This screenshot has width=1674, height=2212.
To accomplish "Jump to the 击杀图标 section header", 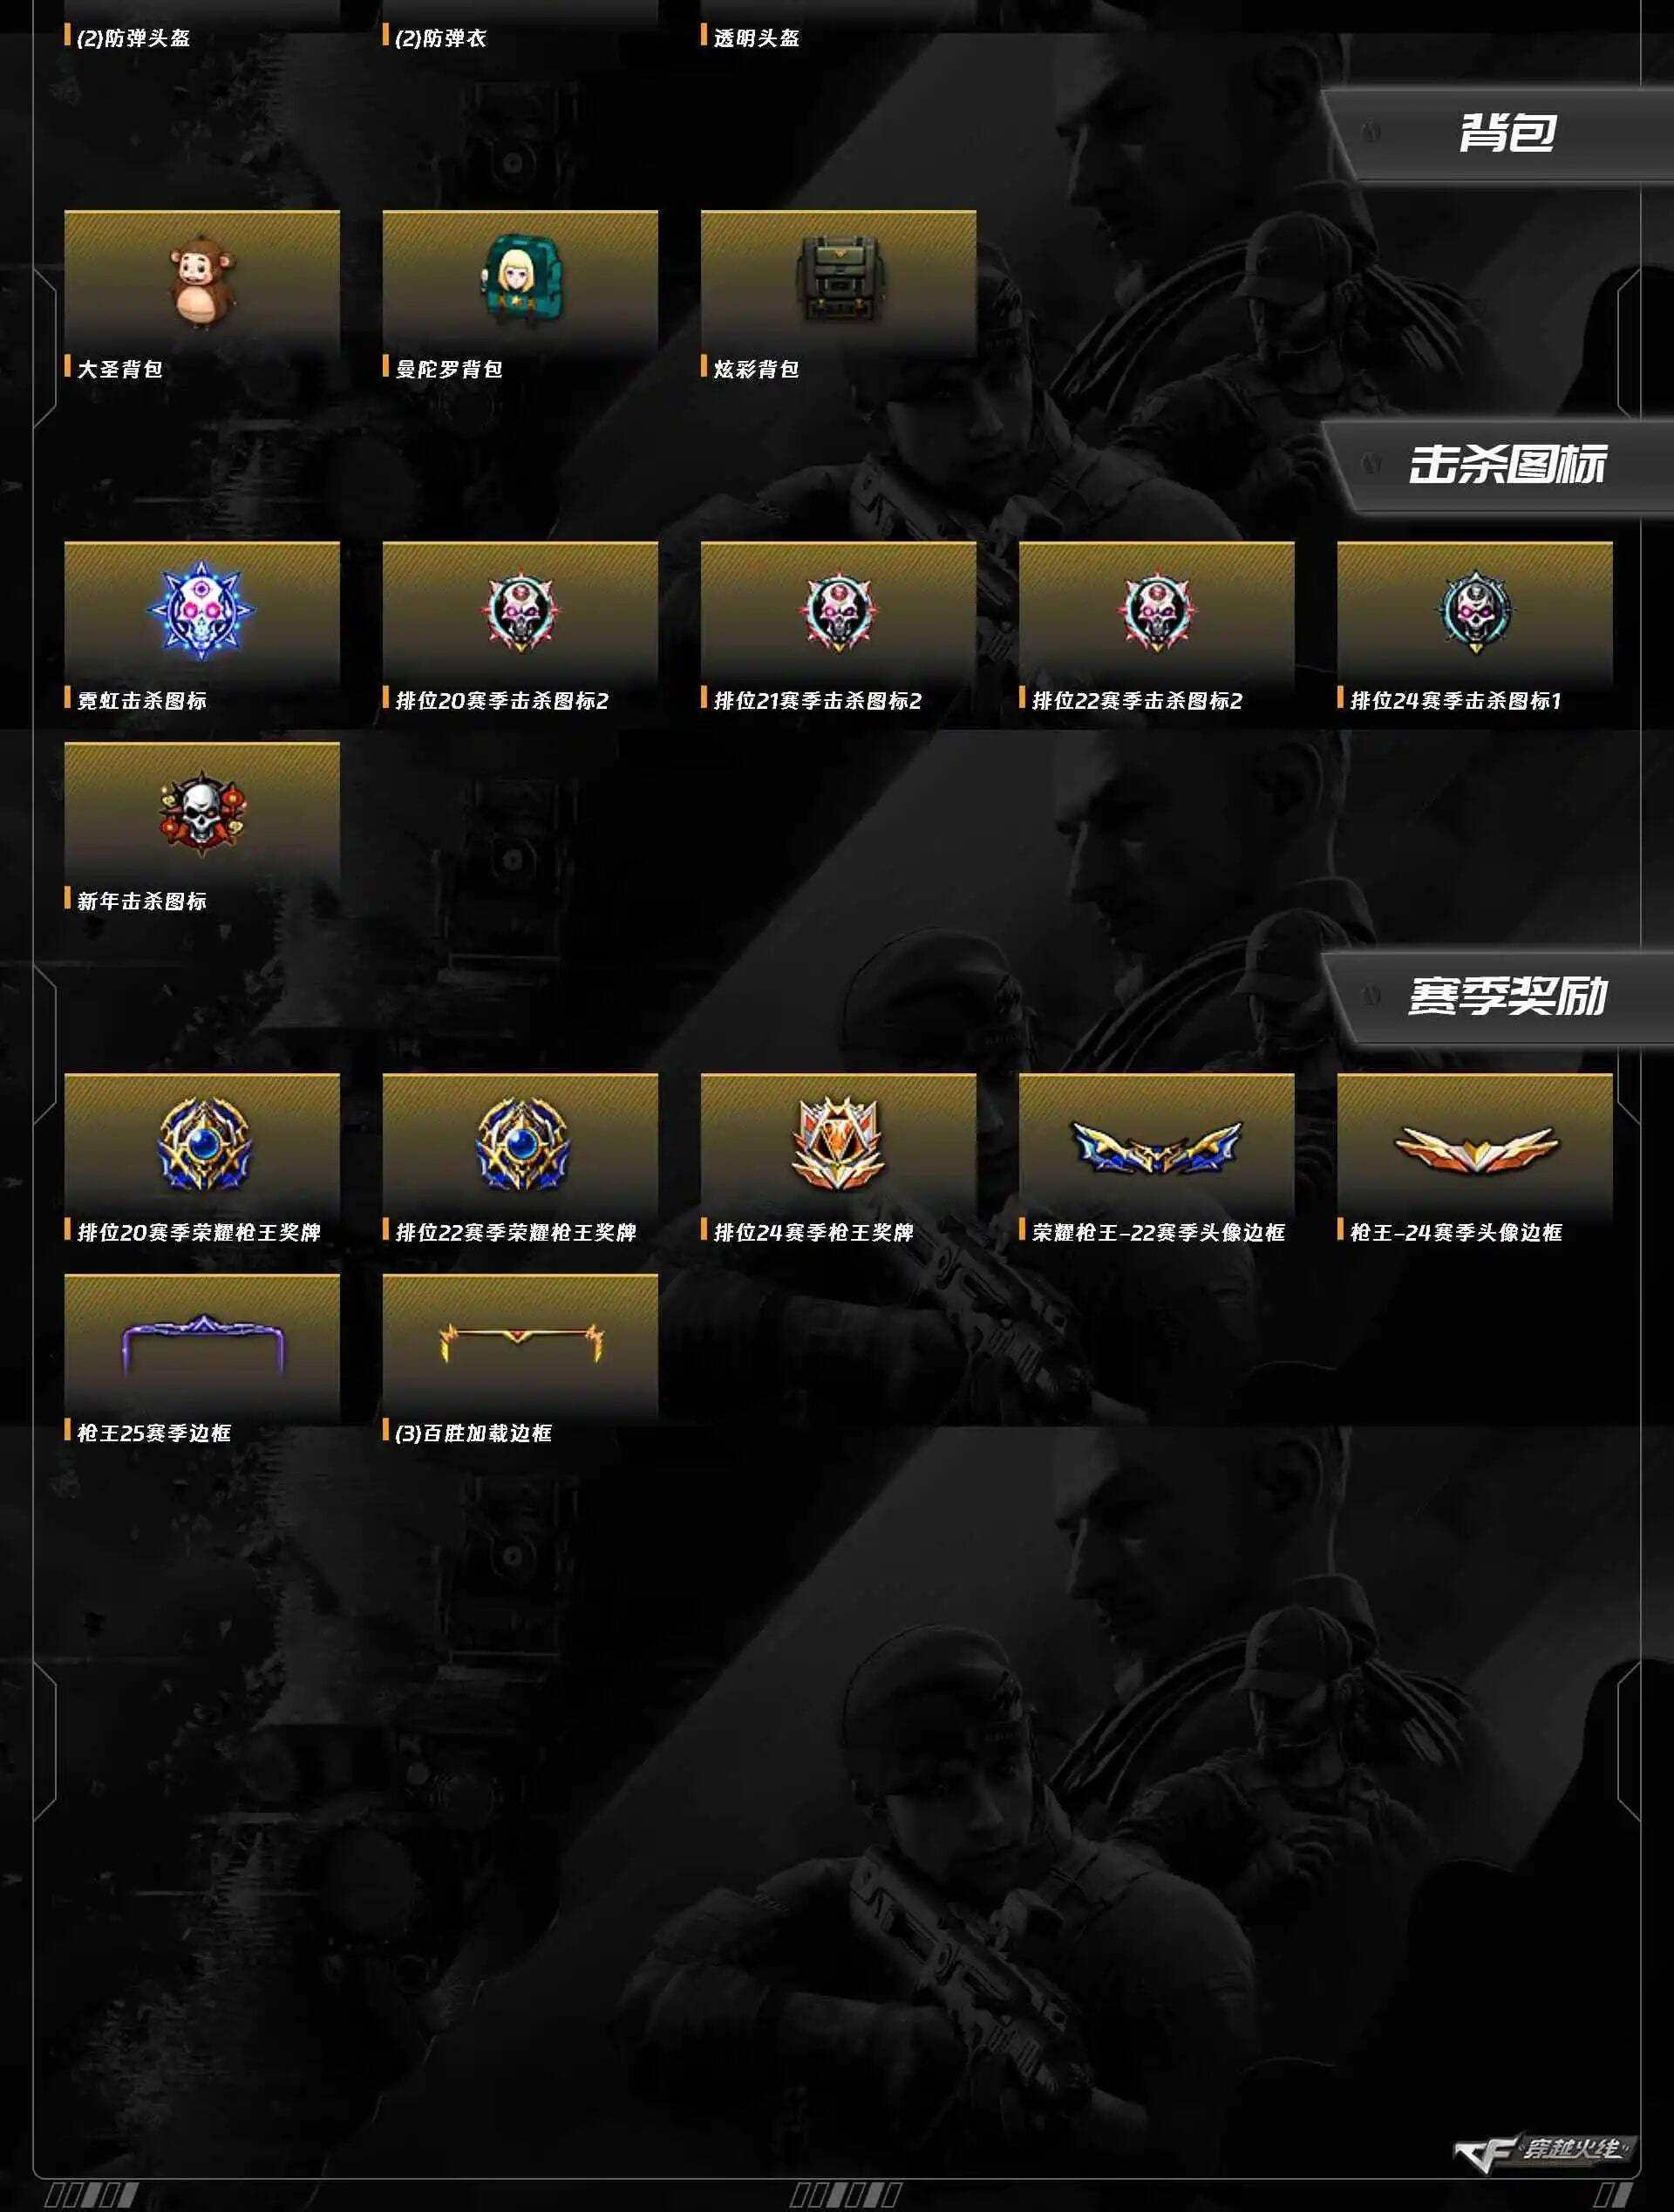I will point(1507,465).
